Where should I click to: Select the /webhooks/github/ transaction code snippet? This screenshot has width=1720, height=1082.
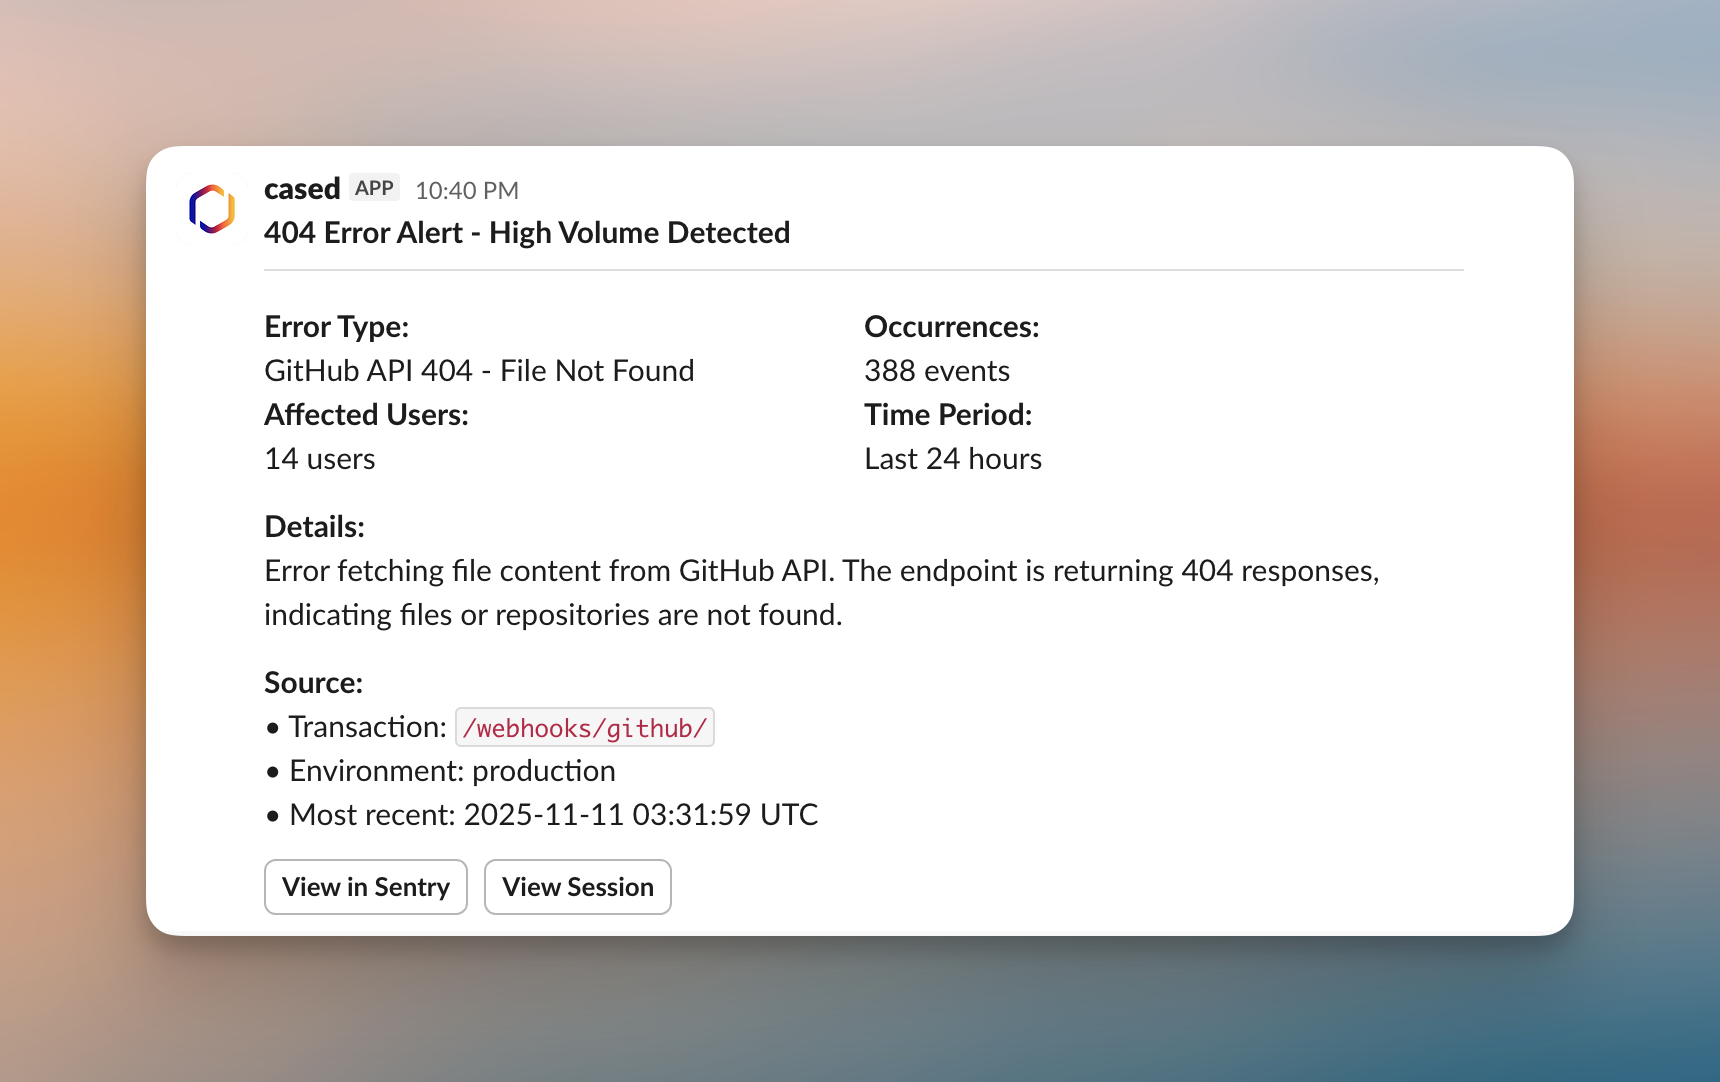(584, 727)
